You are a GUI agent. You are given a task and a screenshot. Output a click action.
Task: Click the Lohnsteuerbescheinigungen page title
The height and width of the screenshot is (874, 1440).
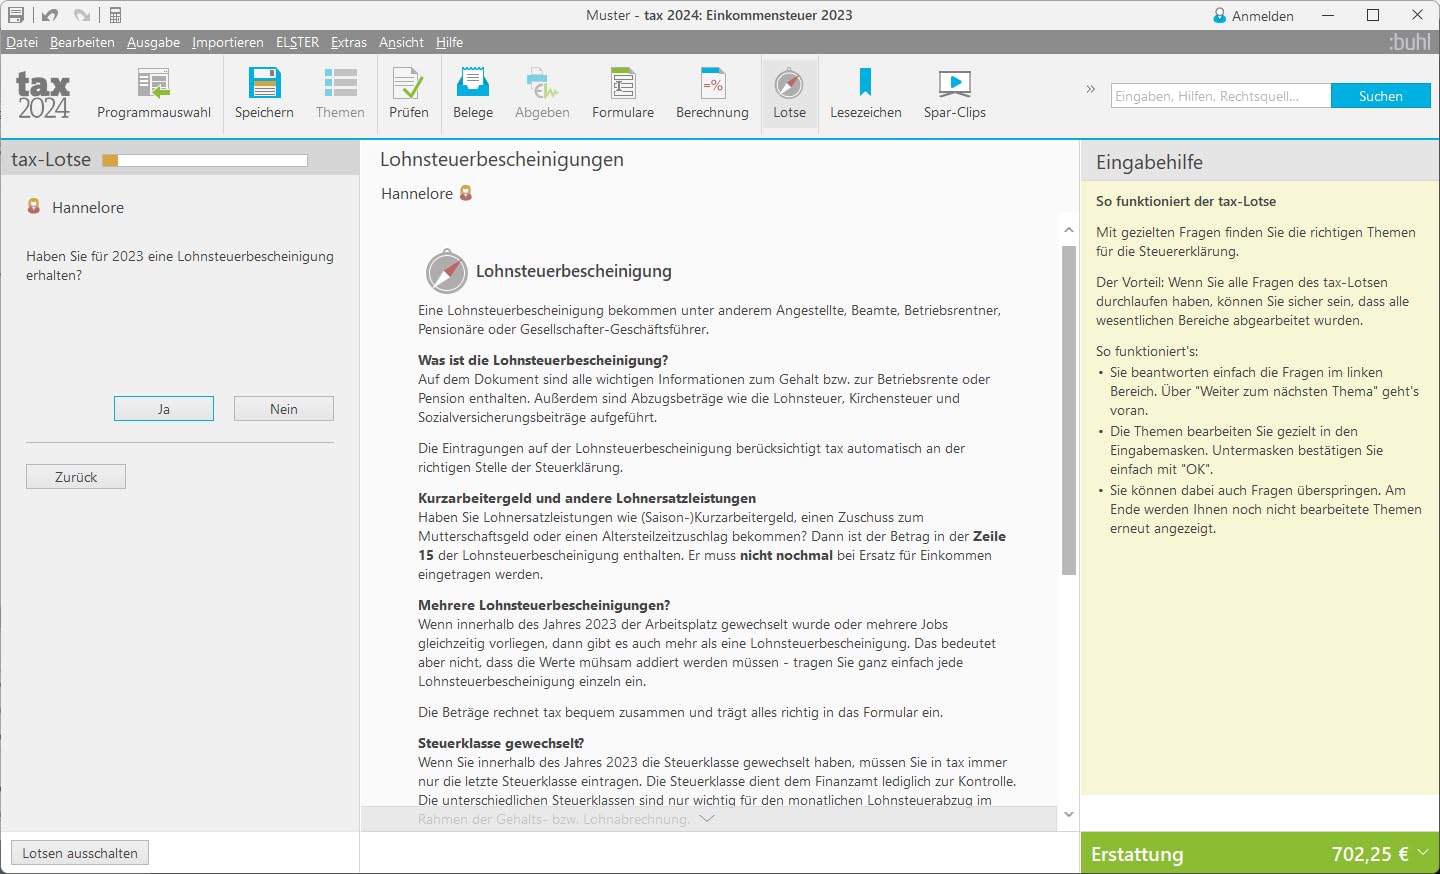502,159
